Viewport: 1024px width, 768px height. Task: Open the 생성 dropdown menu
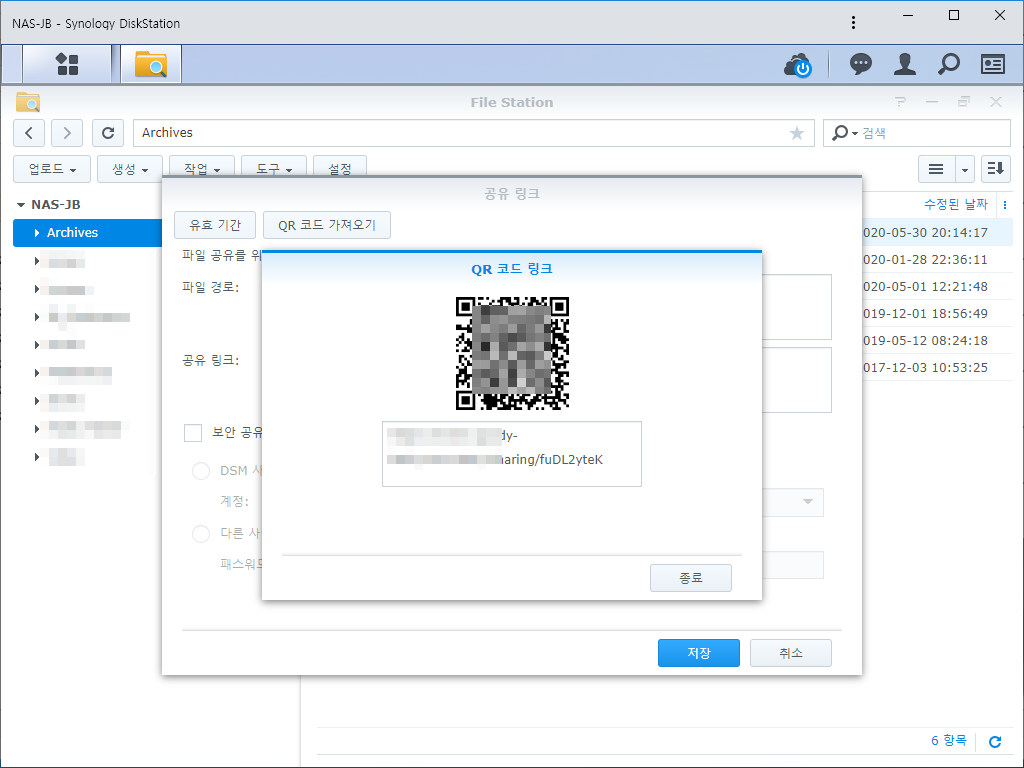pos(129,169)
